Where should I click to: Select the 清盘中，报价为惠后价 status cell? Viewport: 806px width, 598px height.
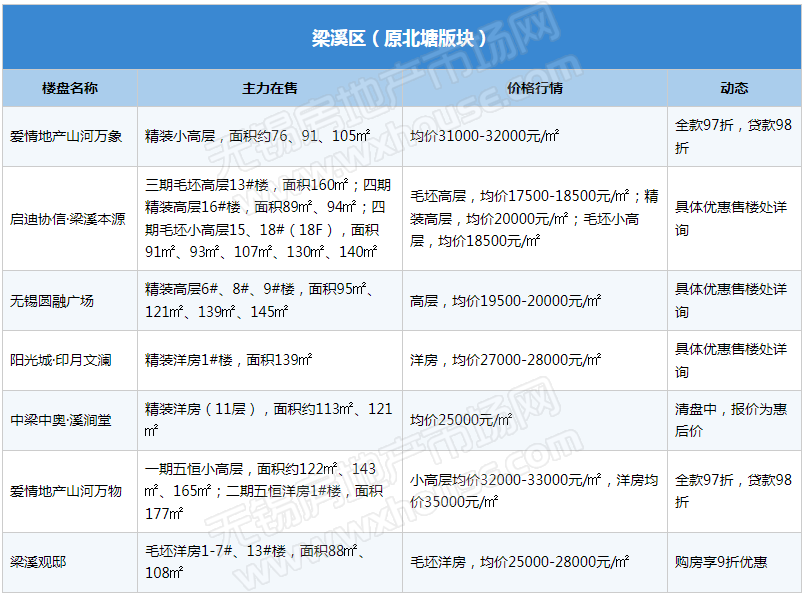point(731,420)
